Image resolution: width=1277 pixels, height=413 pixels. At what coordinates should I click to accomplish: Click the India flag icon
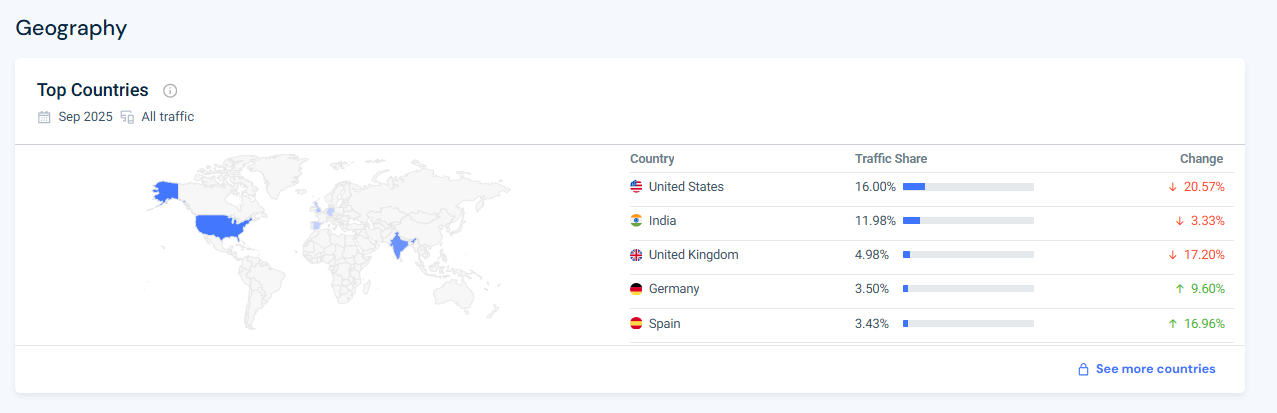pyautogui.click(x=636, y=221)
